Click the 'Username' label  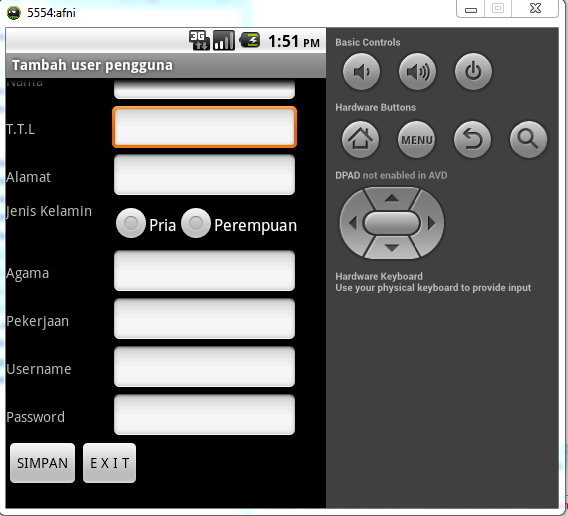(x=39, y=369)
